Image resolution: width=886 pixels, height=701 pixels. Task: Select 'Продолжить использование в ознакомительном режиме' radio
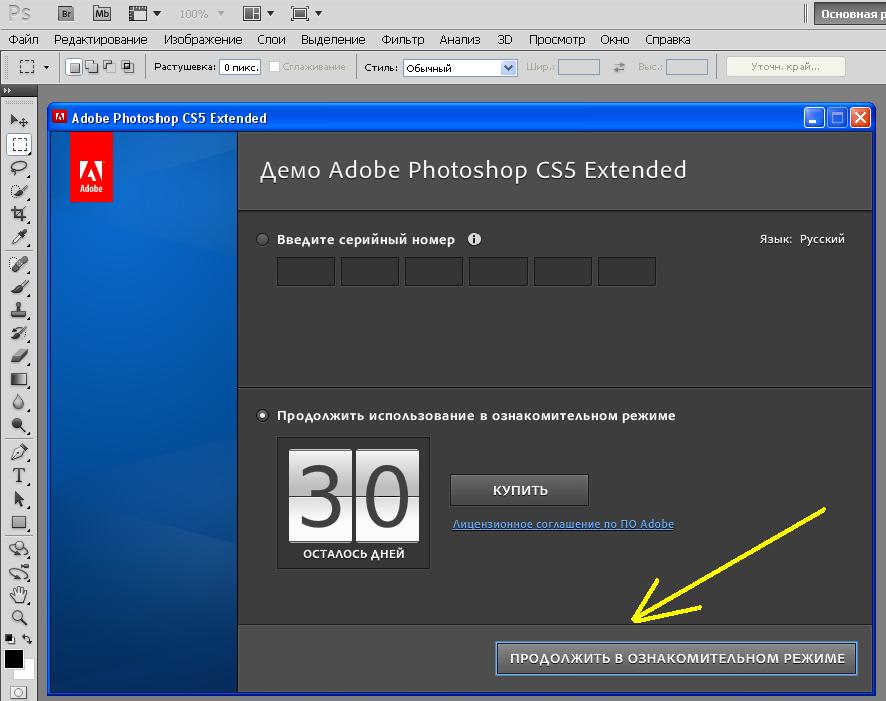(262, 416)
